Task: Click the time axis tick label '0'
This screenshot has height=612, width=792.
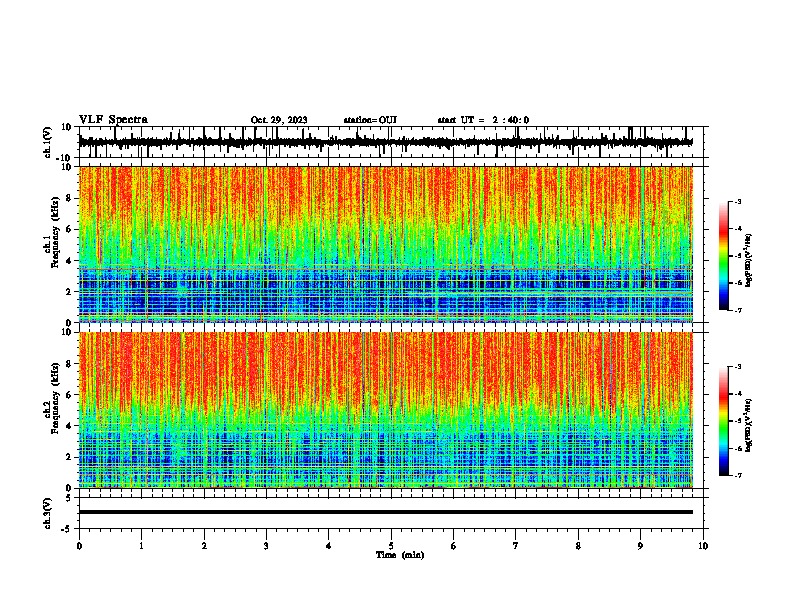Action: coord(79,546)
